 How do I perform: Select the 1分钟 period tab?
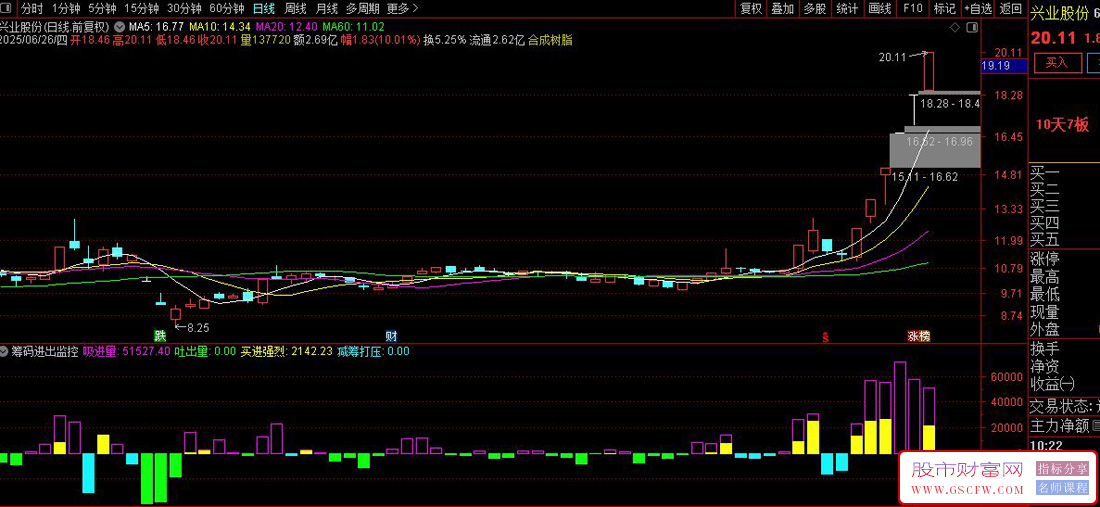pyautogui.click(x=65, y=9)
